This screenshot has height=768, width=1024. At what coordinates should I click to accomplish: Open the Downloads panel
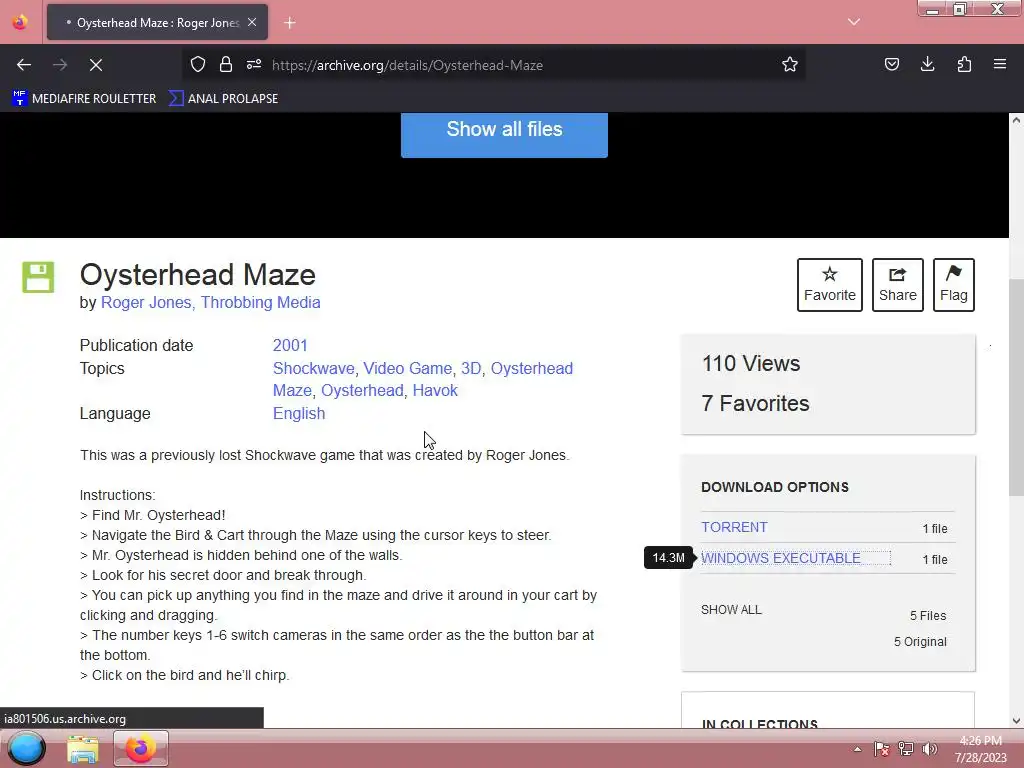tap(927, 65)
